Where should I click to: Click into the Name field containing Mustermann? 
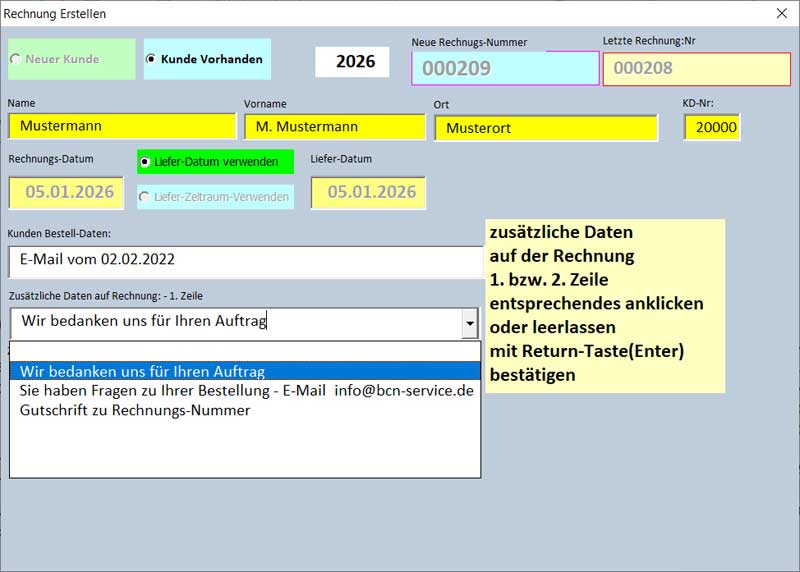pos(121,126)
